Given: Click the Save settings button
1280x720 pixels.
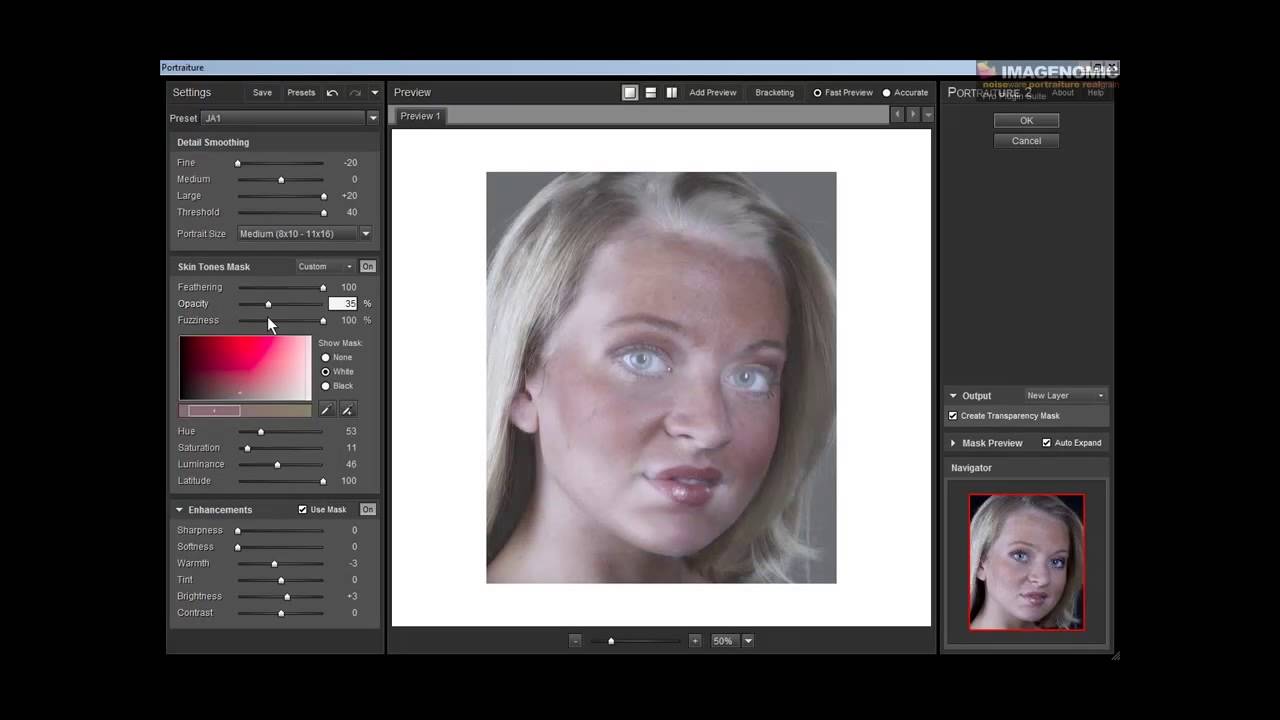Looking at the screenshot, I should coord(262,93).
